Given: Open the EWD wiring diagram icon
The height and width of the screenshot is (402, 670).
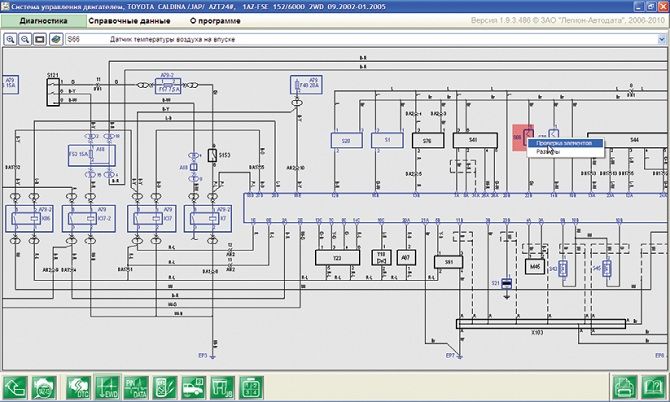Looking at the screenshot, I should click(x=107, y=387).
